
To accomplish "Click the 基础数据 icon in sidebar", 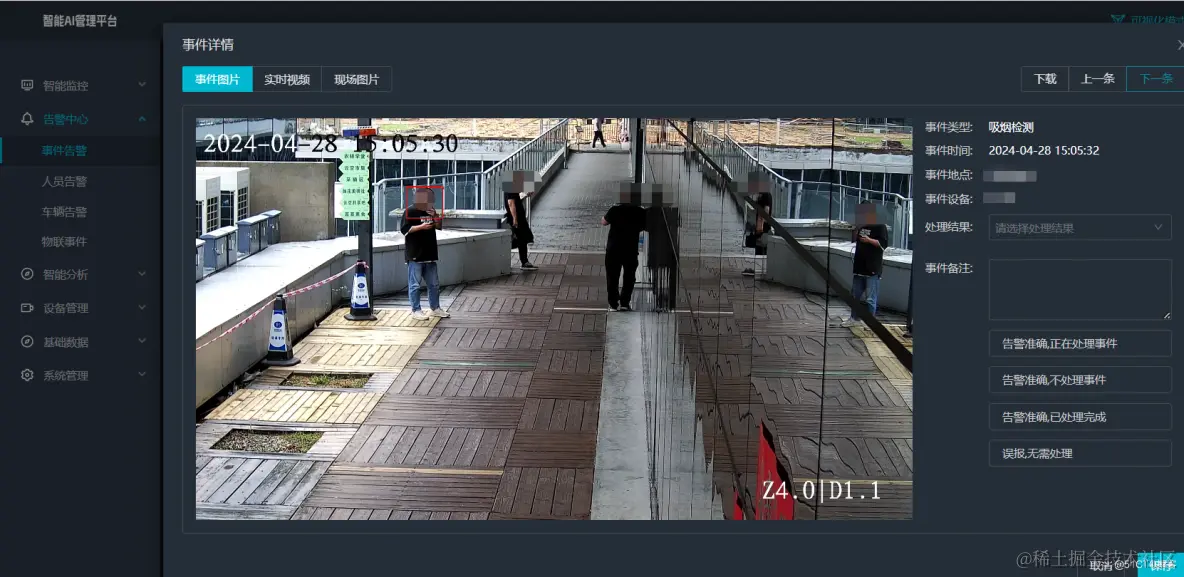I will pos(27,341).
